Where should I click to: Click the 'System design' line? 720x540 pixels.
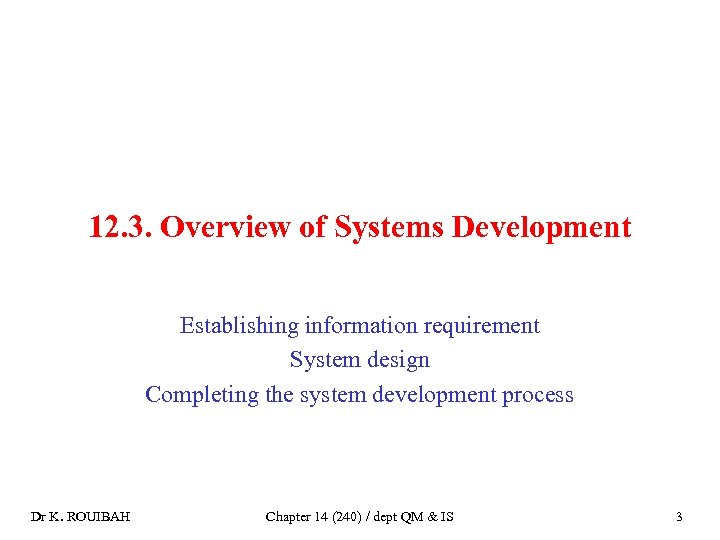point(360,360)
